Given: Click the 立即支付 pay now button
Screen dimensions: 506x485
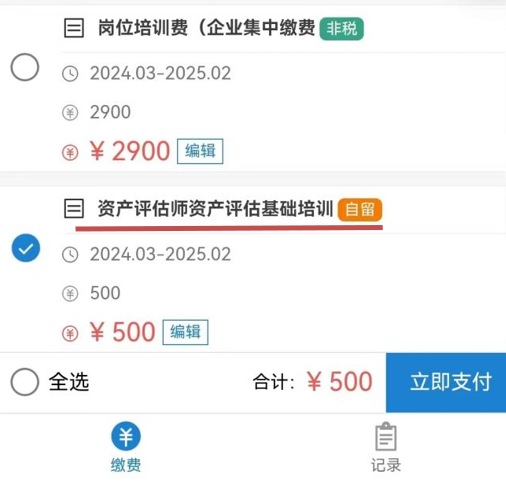Looking at the screenshot, I should (446, 382).
